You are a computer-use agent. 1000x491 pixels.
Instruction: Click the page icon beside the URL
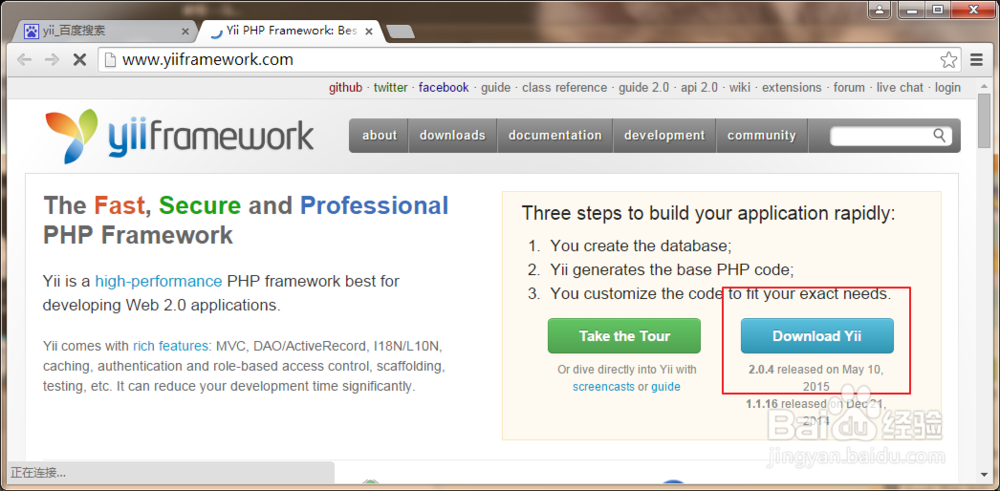click(x=111, y=60)
